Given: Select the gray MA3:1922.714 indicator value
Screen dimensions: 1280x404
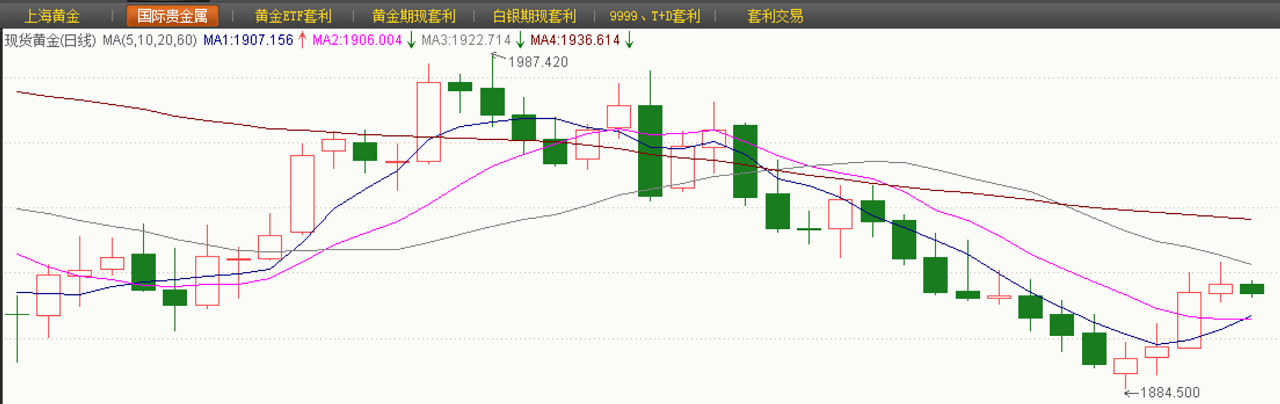Looking at the screenshot, I should pos(466,40).
